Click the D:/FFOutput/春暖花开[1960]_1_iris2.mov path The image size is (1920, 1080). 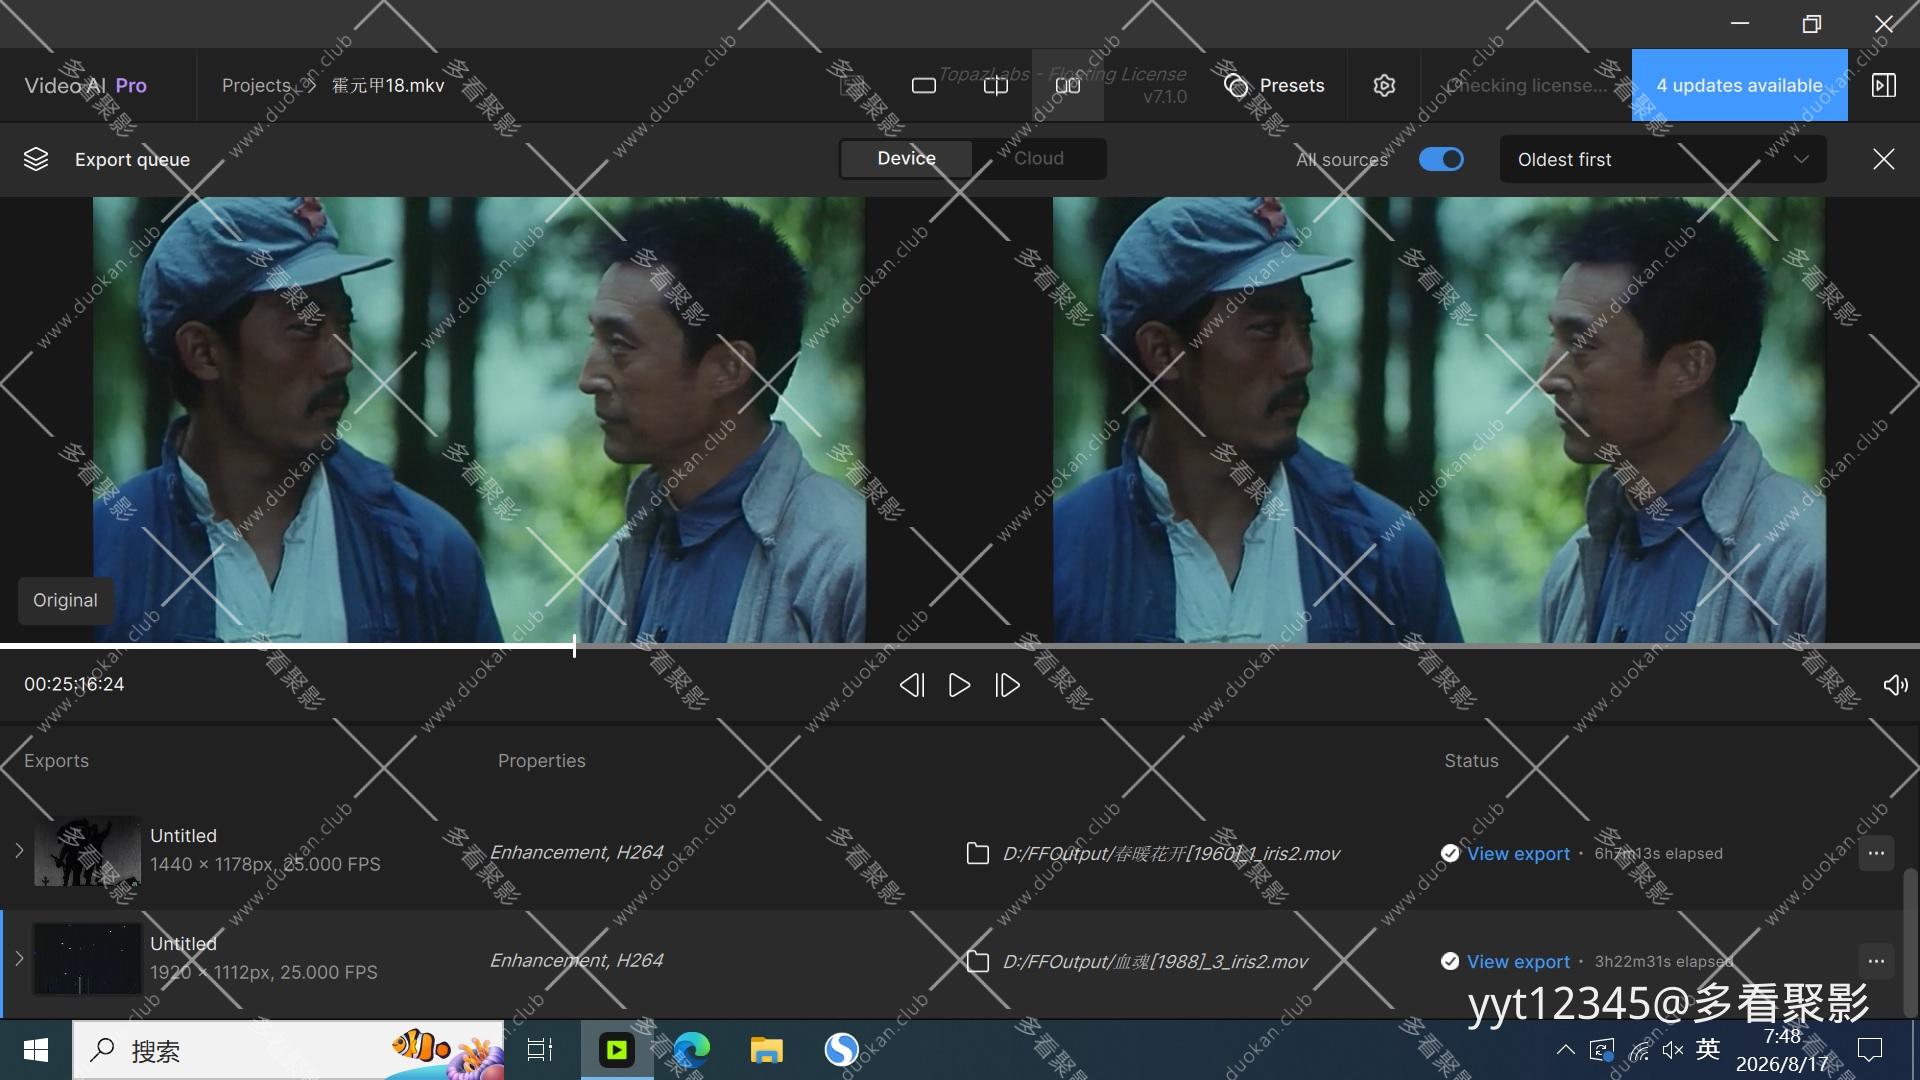click(1171, 854)
